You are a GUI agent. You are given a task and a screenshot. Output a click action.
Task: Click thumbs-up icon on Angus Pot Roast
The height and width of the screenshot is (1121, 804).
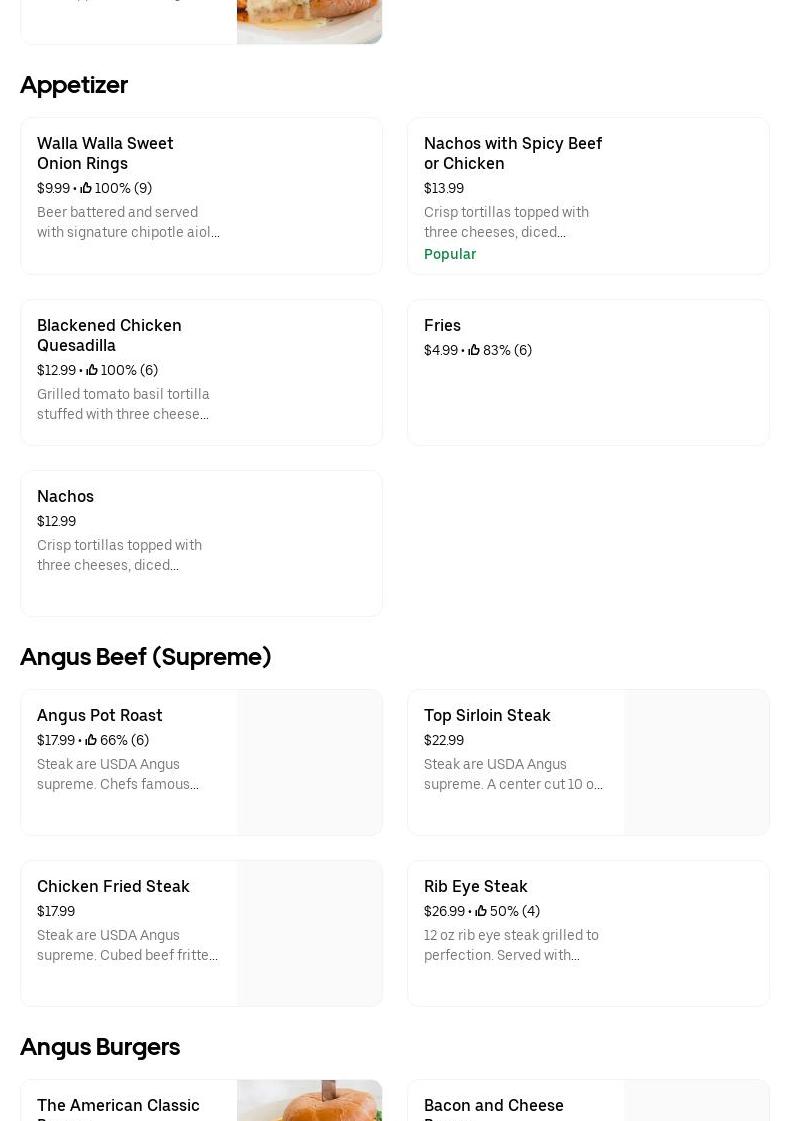click(x=91, y=740)
